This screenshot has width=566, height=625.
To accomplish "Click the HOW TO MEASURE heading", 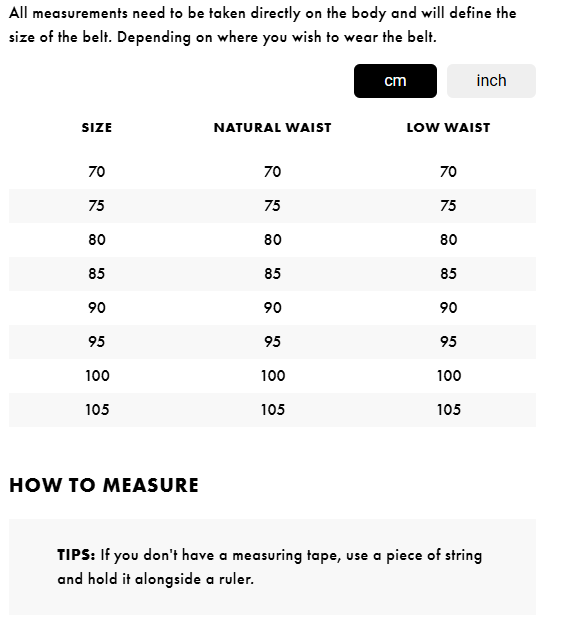I will click(104, 485).
